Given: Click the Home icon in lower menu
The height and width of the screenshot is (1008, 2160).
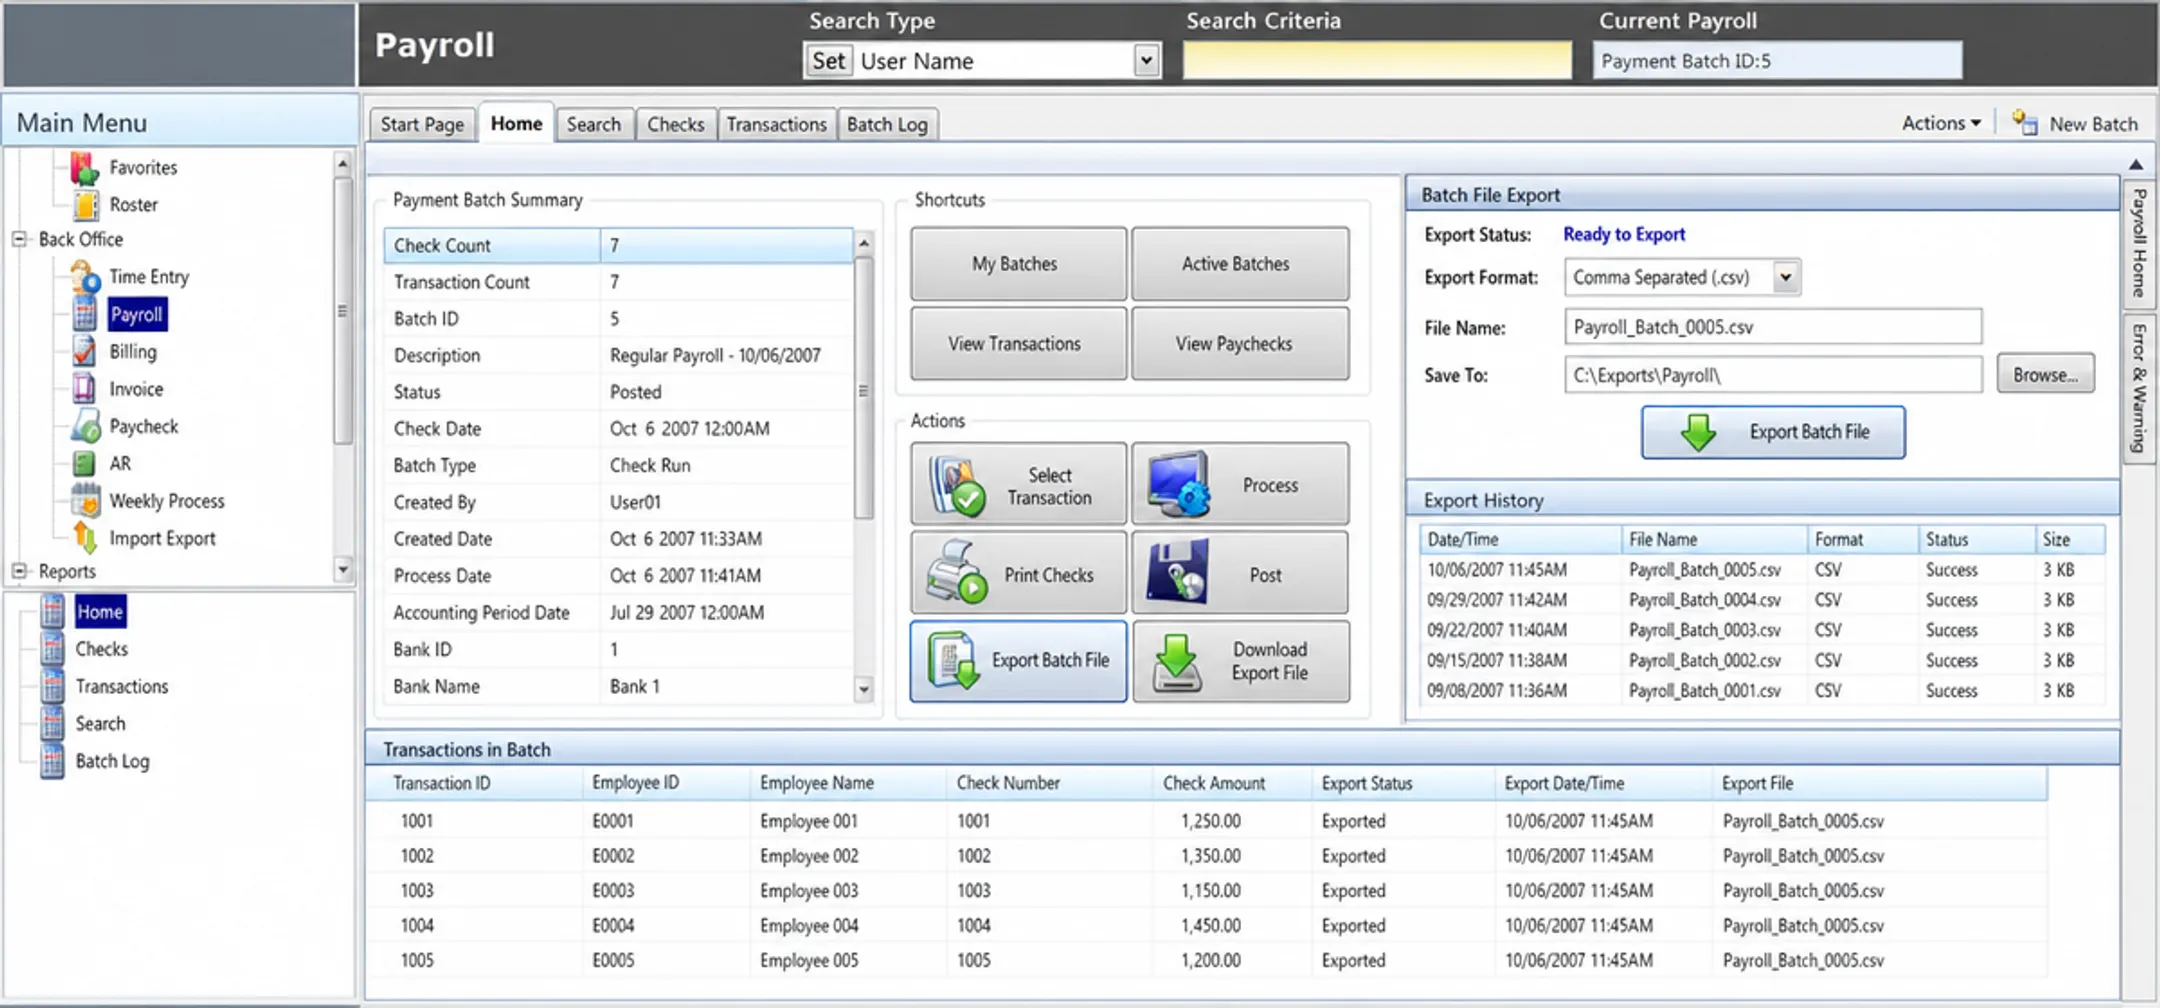Looking at the screenshot, I should pyautogui.click(x=52, y=611).
